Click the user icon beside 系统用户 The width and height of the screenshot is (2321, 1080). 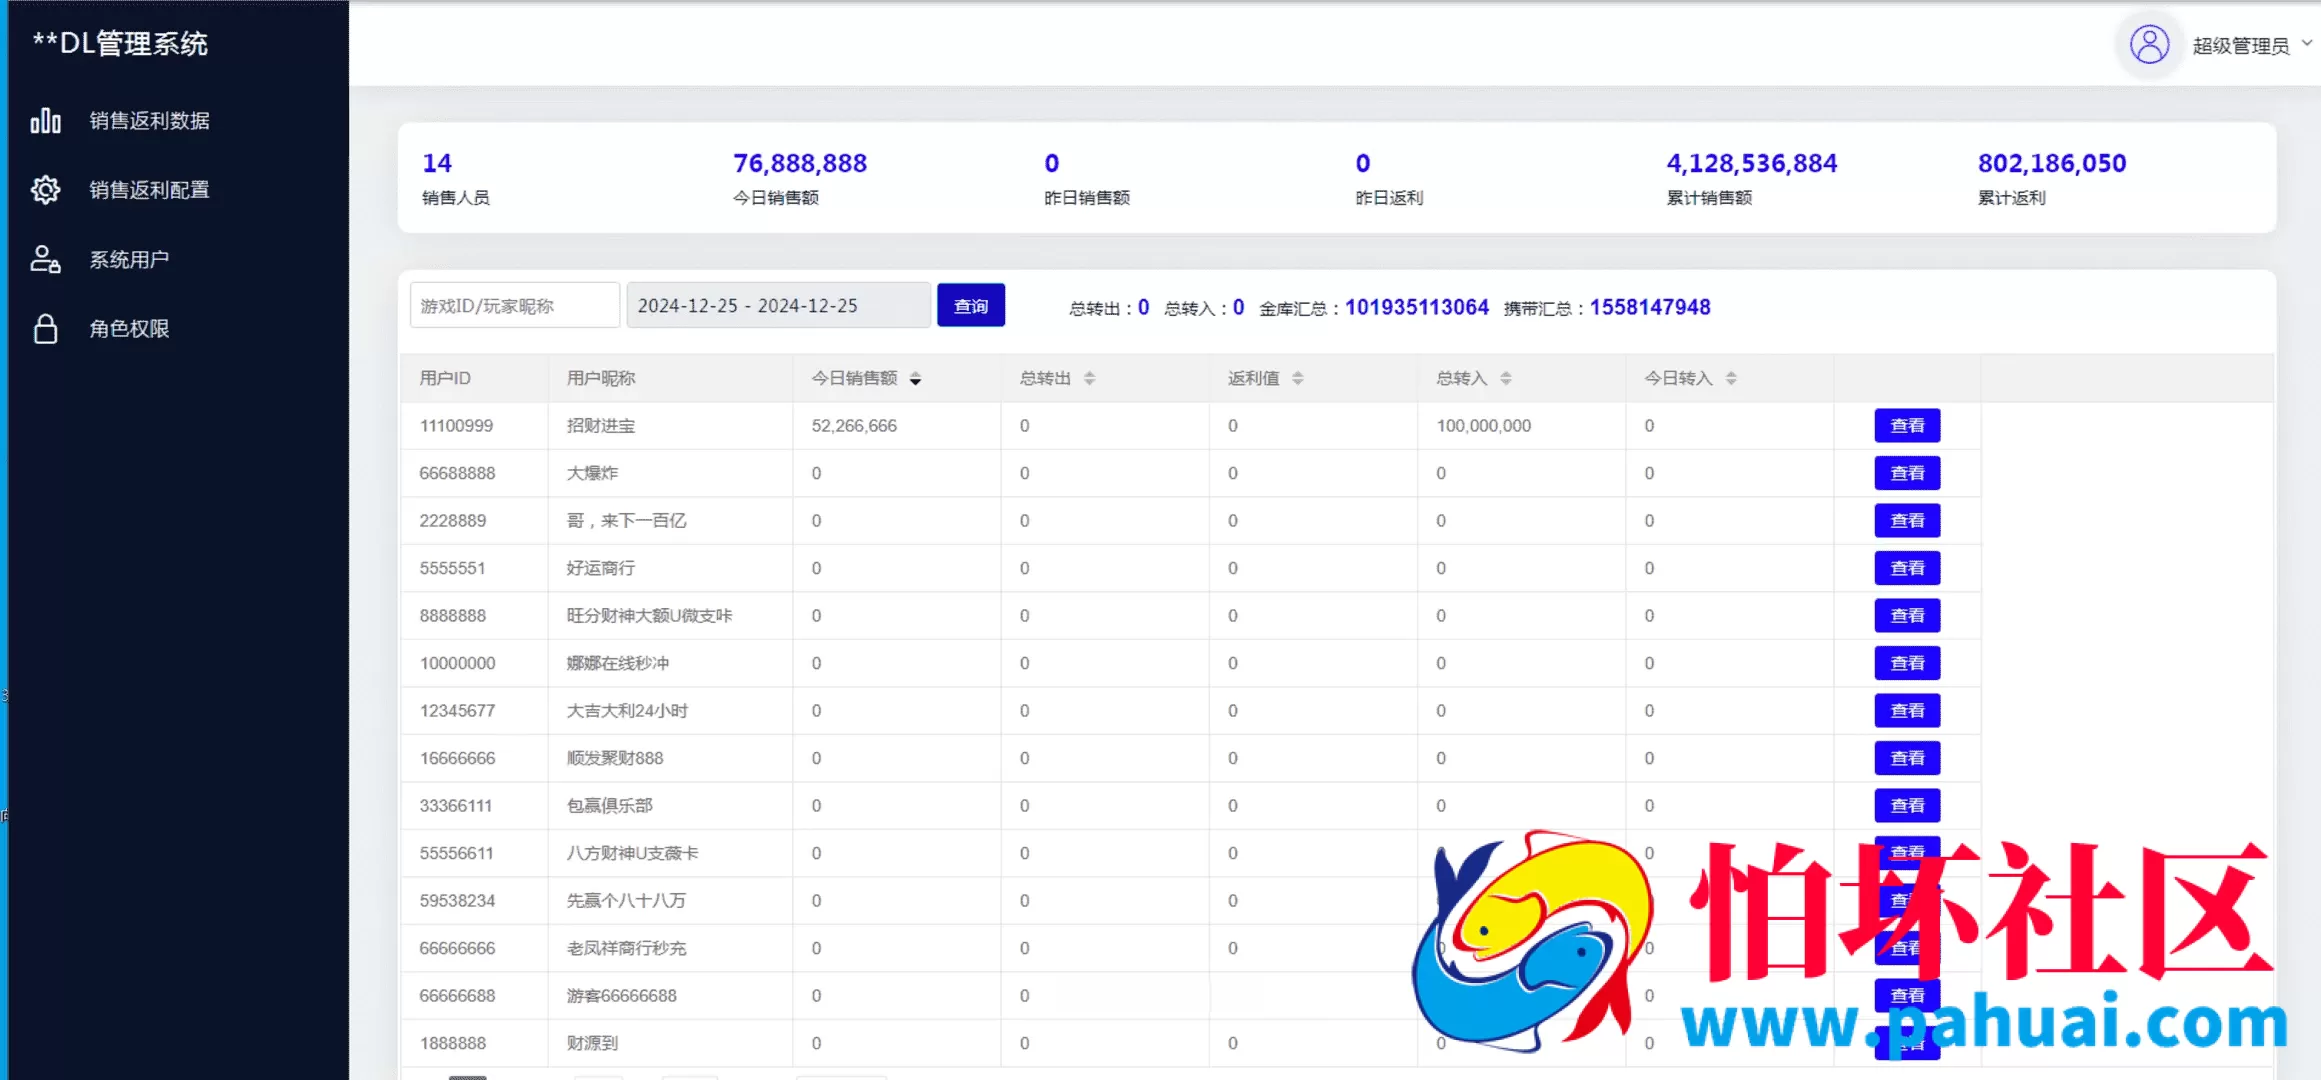[x=45, y=260]
